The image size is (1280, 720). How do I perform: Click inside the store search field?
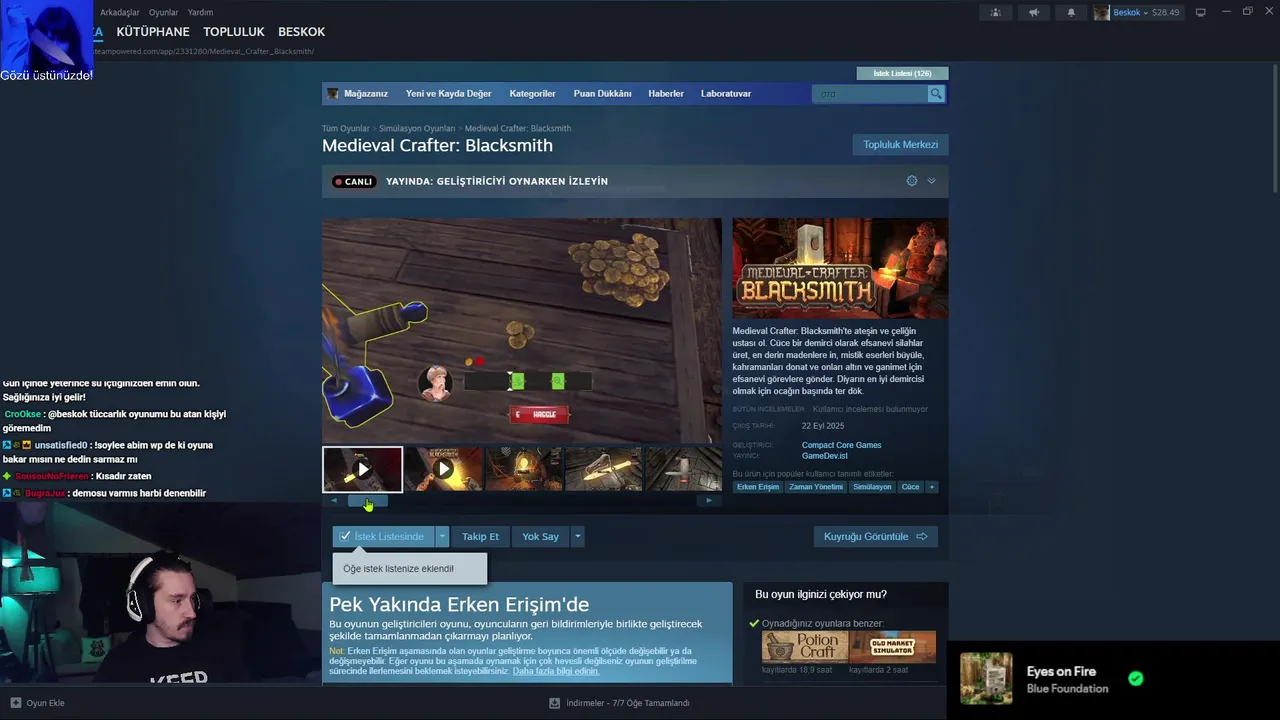[870, 94]
